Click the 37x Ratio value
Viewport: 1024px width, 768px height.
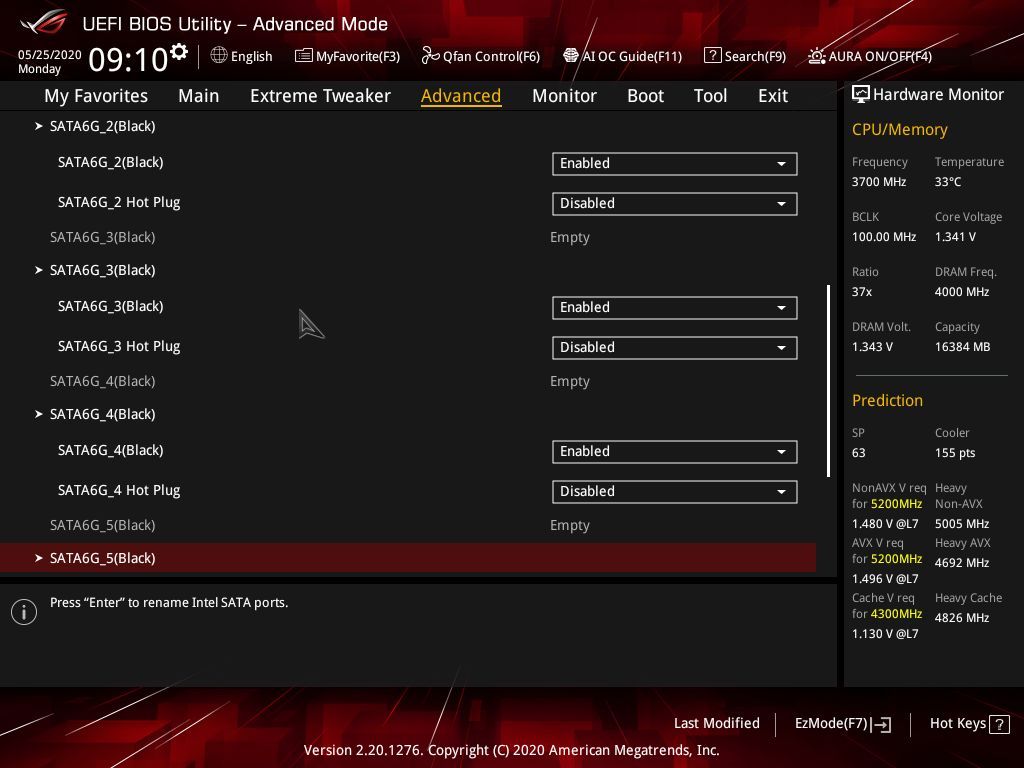(861, 292)
